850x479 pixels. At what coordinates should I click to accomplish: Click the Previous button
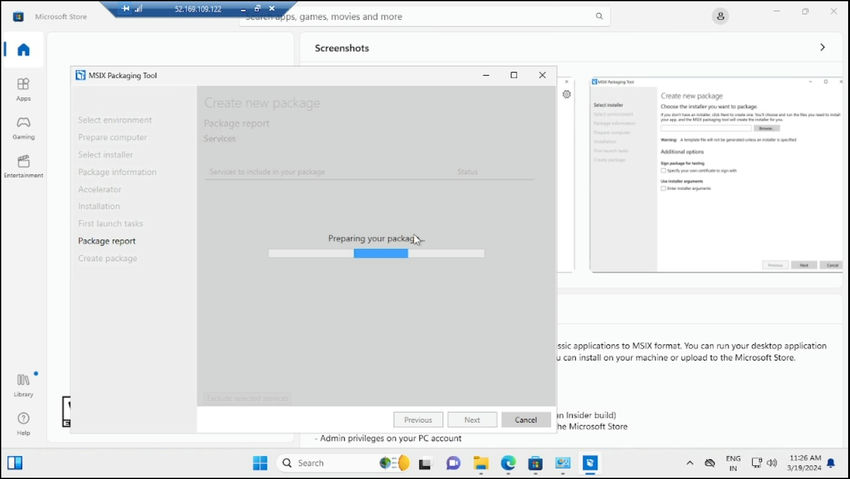[x=418, y=420]
